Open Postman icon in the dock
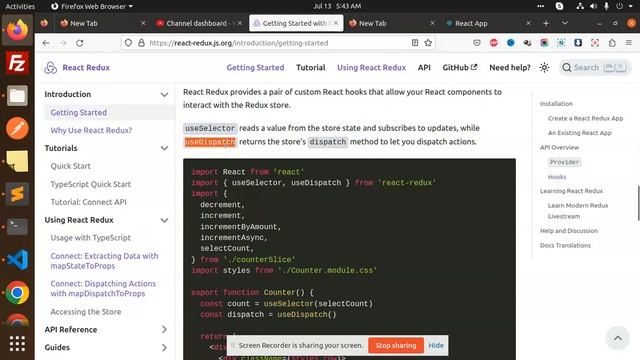Screen dimensions: 640x360 click(17, 129)
